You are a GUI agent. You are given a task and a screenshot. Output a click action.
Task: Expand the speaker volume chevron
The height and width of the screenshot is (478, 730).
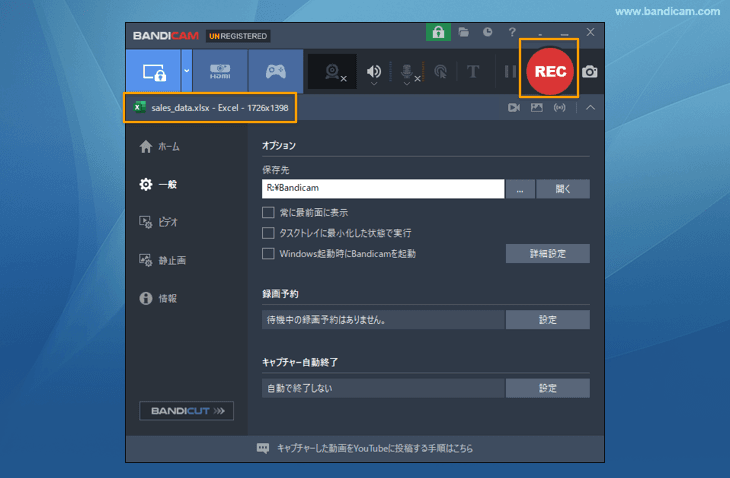373,84
